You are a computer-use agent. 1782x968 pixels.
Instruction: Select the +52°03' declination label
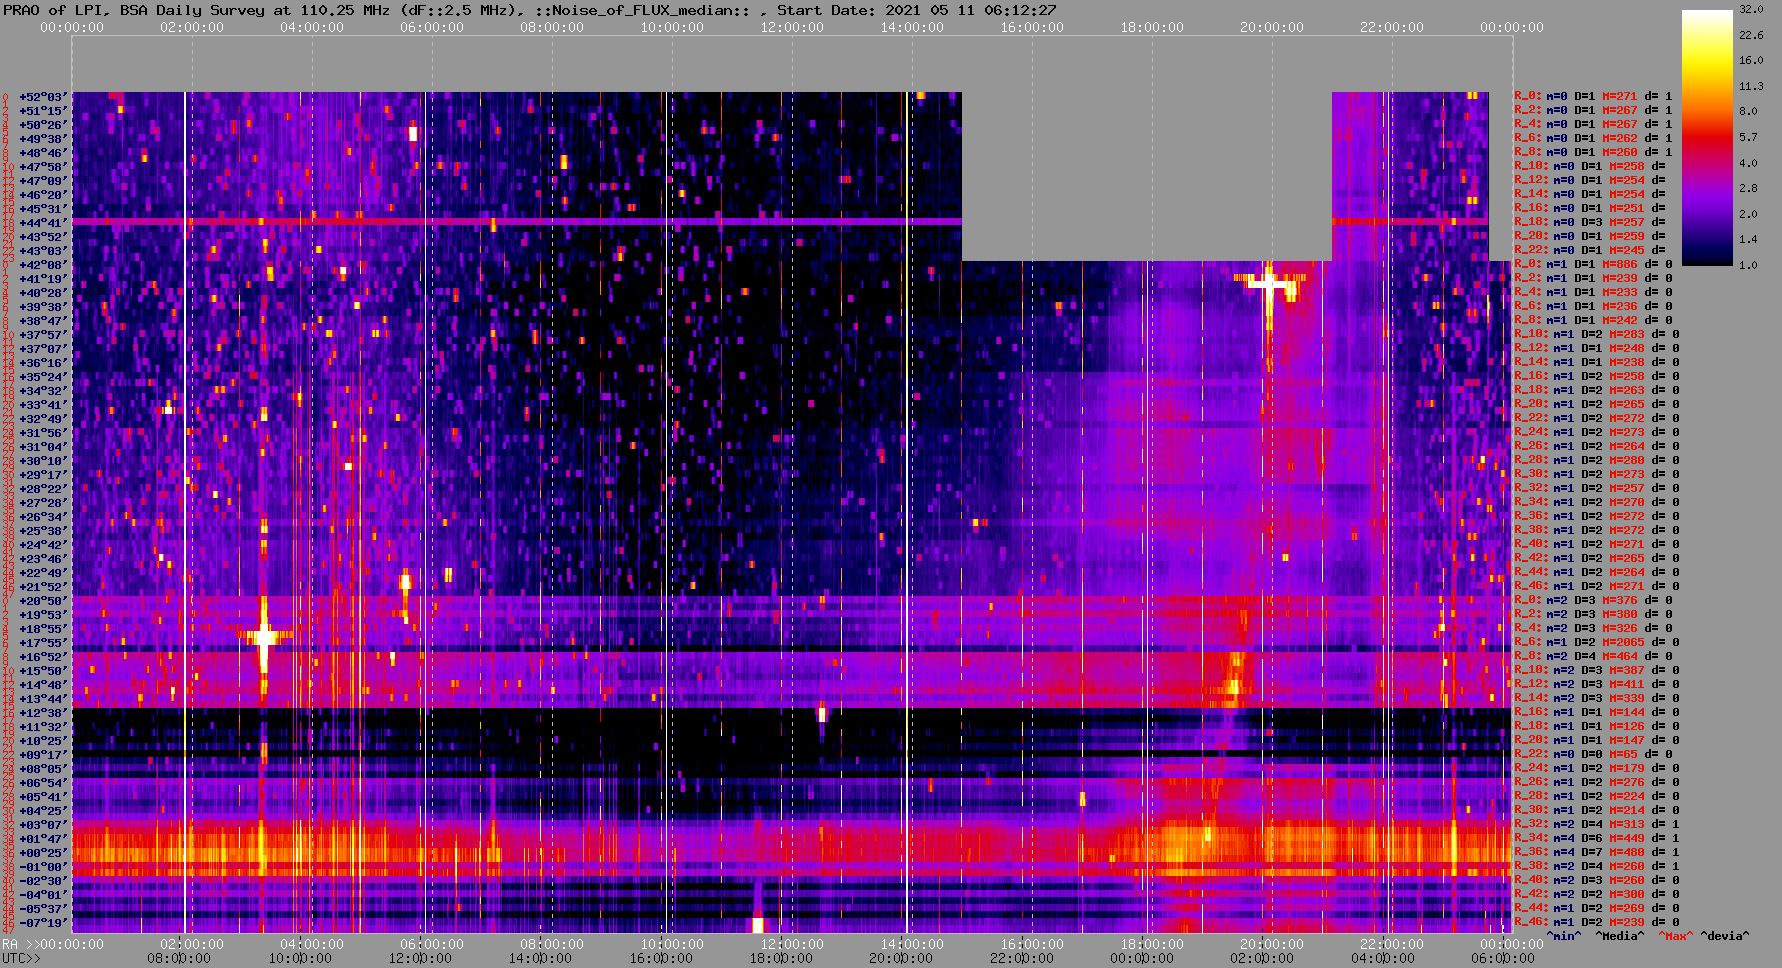(43, 97)
